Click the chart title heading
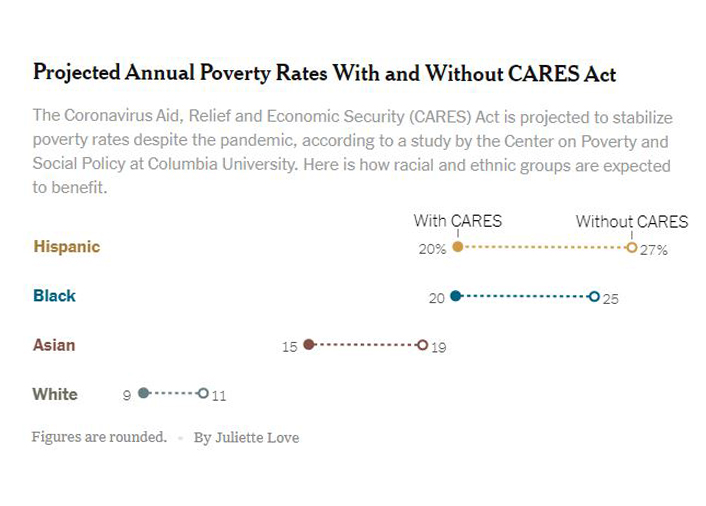Image resolution: width=706 pixels, height=506 pixels. tap(325, 72)
